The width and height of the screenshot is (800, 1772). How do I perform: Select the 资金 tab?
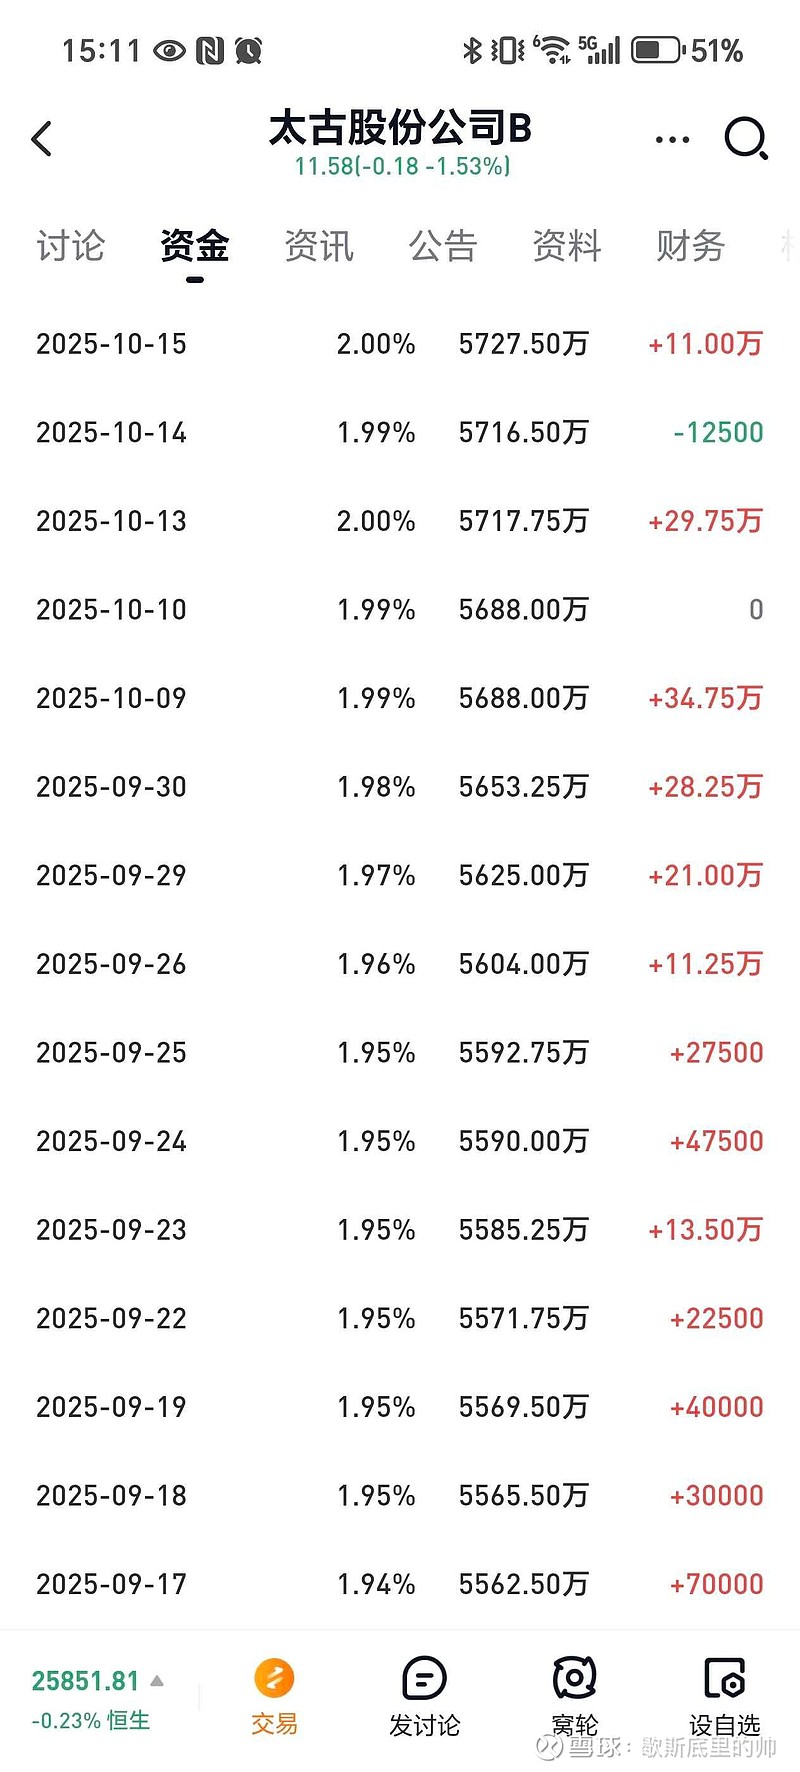tap(195, 246)
